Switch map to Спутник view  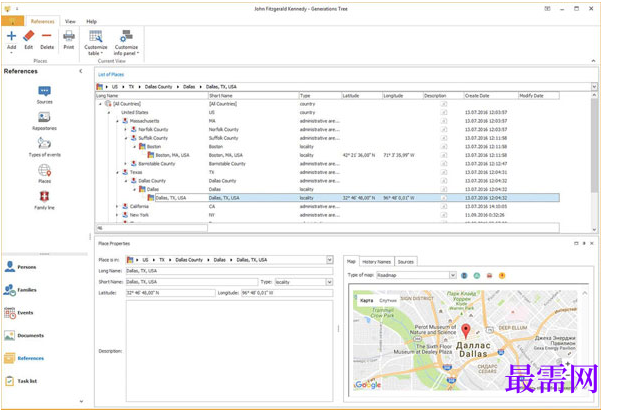coord(387,300)
